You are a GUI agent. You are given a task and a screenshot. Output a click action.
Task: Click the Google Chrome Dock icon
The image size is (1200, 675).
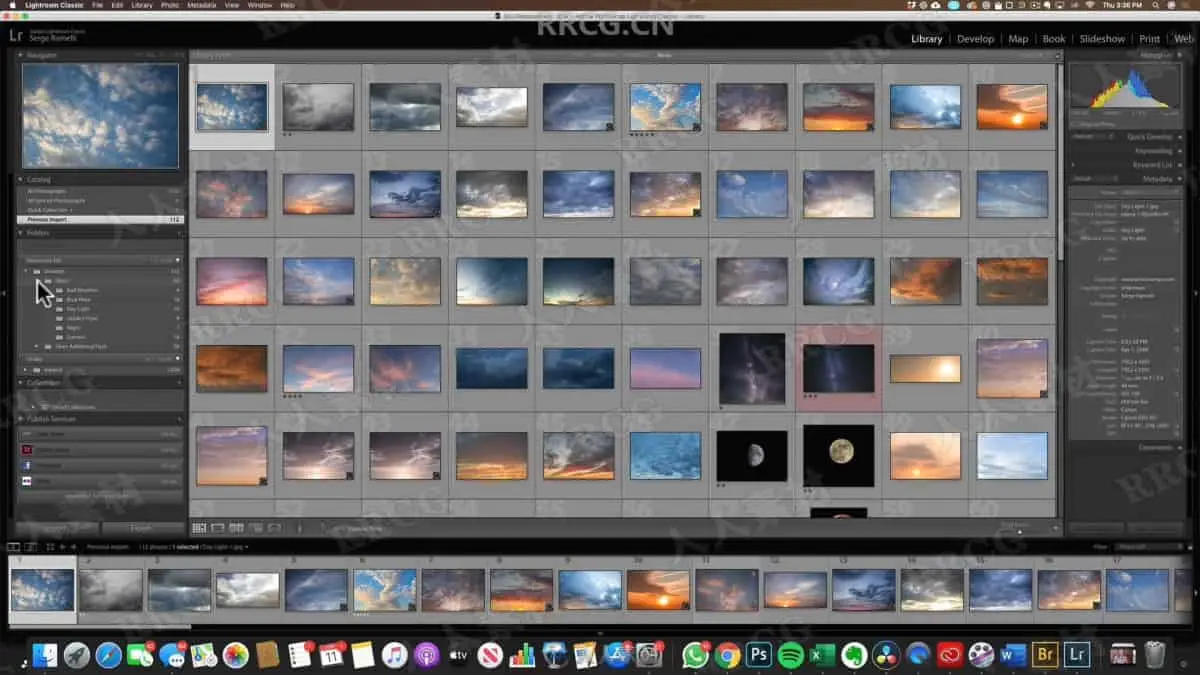tap(727, 655)
